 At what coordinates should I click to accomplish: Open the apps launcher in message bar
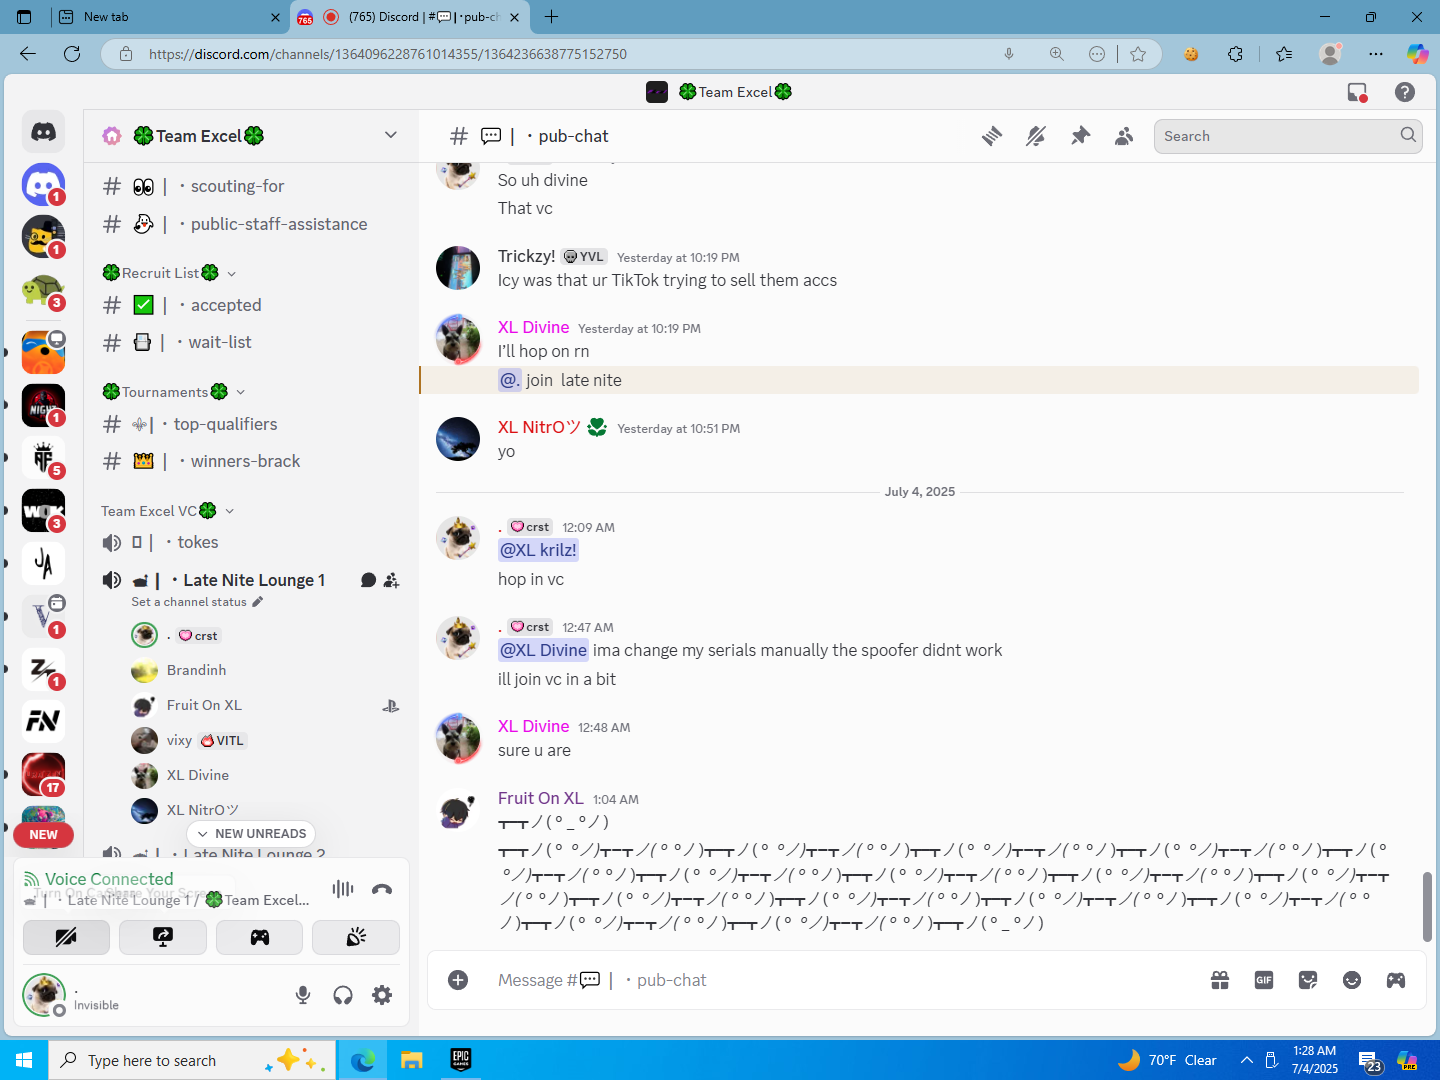click(x=1396, y=980)
